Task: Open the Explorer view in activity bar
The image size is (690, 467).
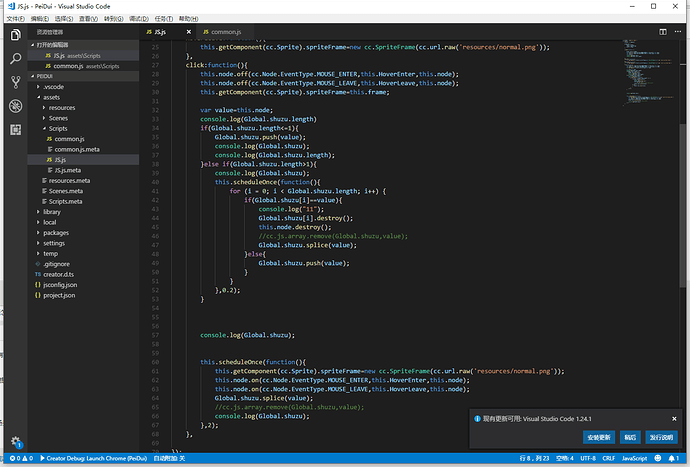Action: 14,36
